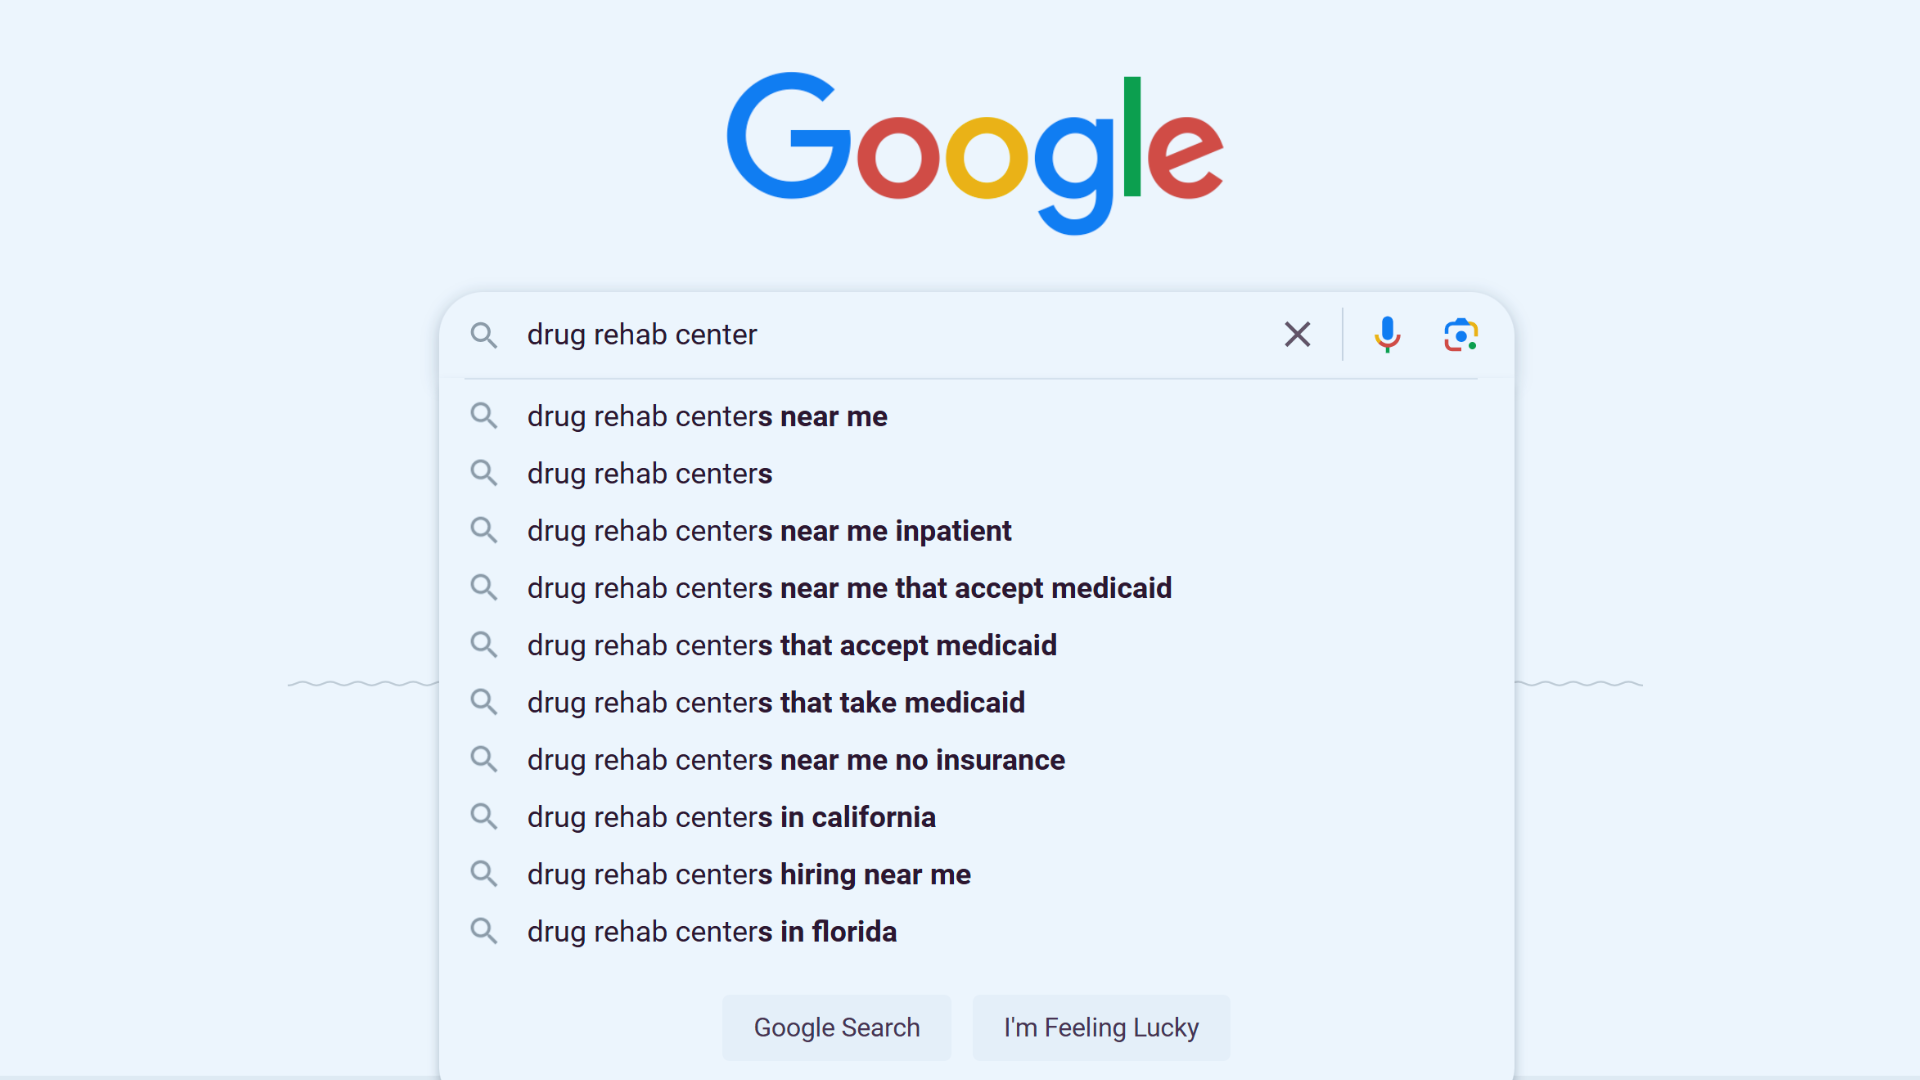Select suggestion 'drug rehab centers near me no insurance'
The height and width of the screenshot is (1080, 1920).
pyautogui.click(x=796, y=759)
